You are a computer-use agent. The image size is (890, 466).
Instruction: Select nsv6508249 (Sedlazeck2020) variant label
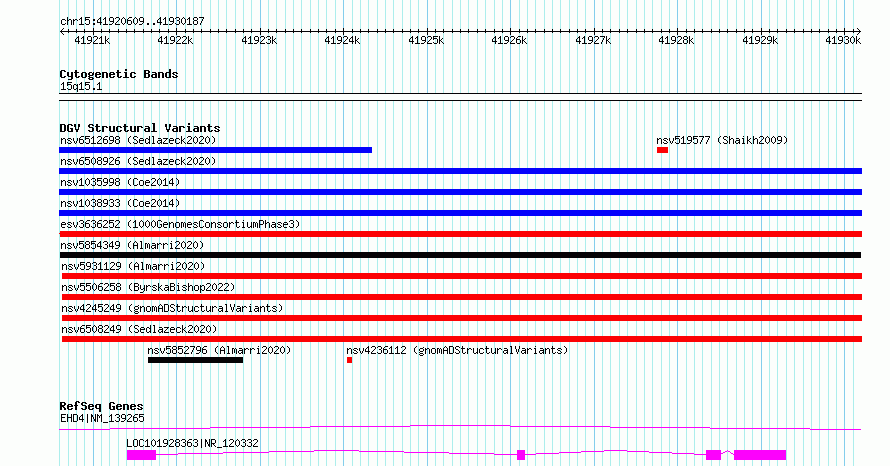point(139,329)
